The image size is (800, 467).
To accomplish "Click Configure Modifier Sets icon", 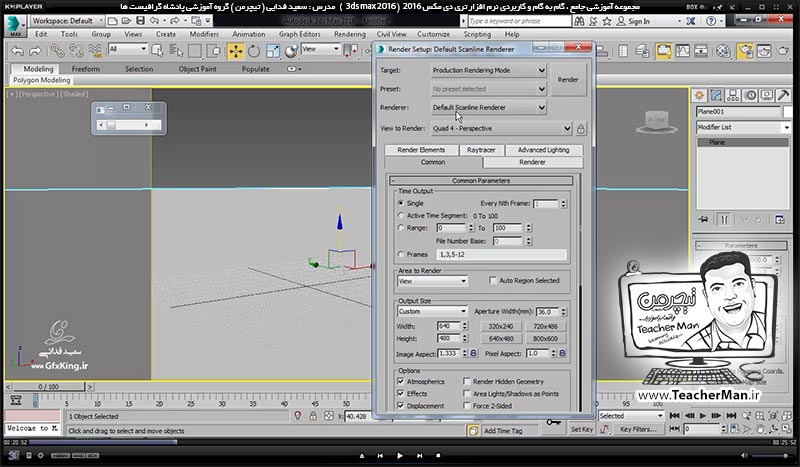I will tap(780, 219).
